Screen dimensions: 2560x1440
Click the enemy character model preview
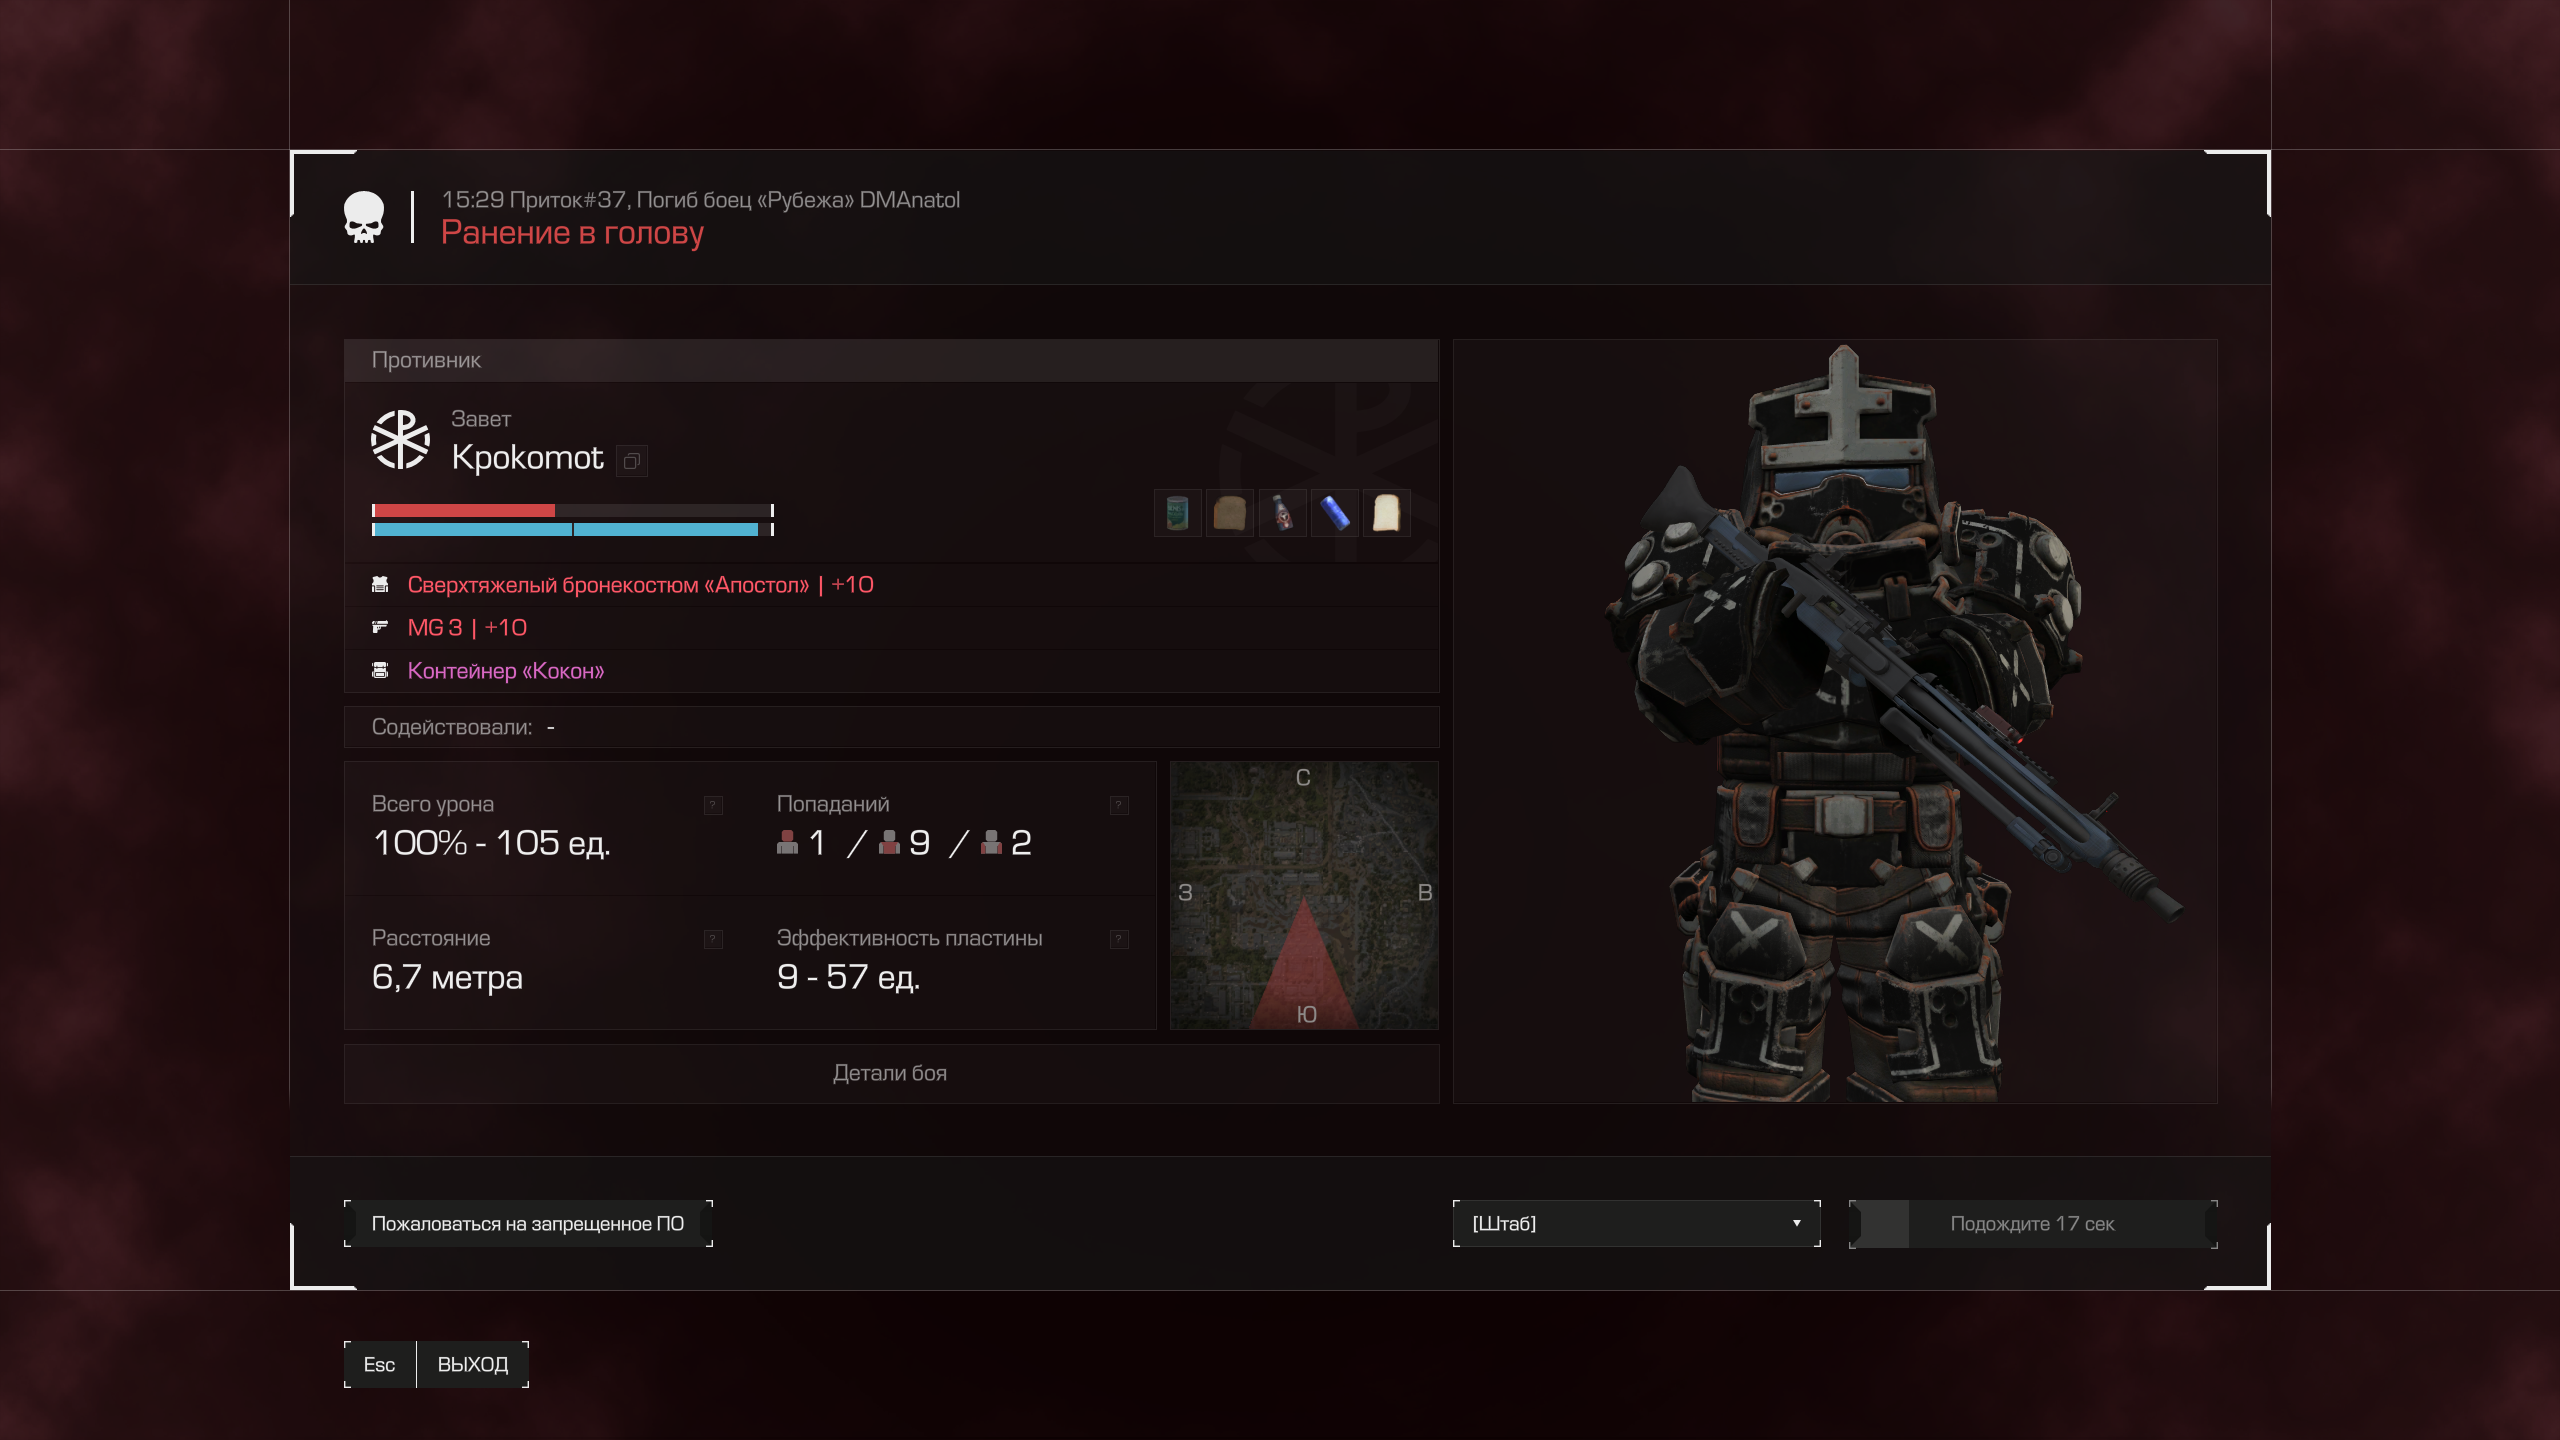pyautogui.click(x=1835, y=721)
